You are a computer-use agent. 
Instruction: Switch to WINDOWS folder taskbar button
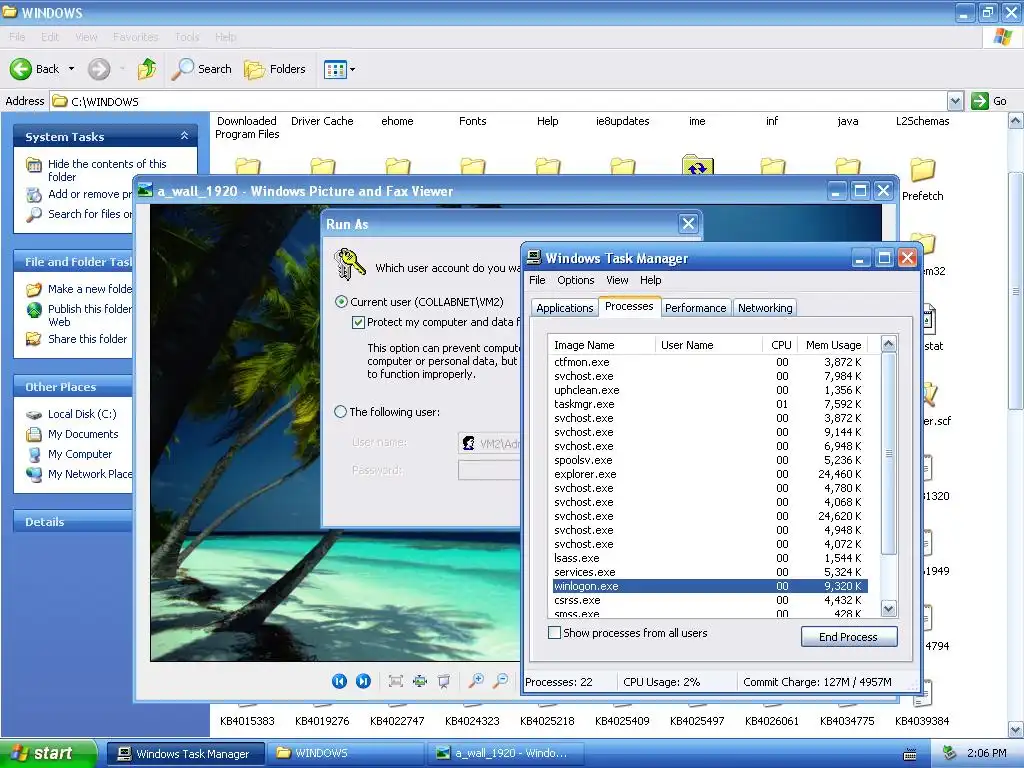pos(346,754)
